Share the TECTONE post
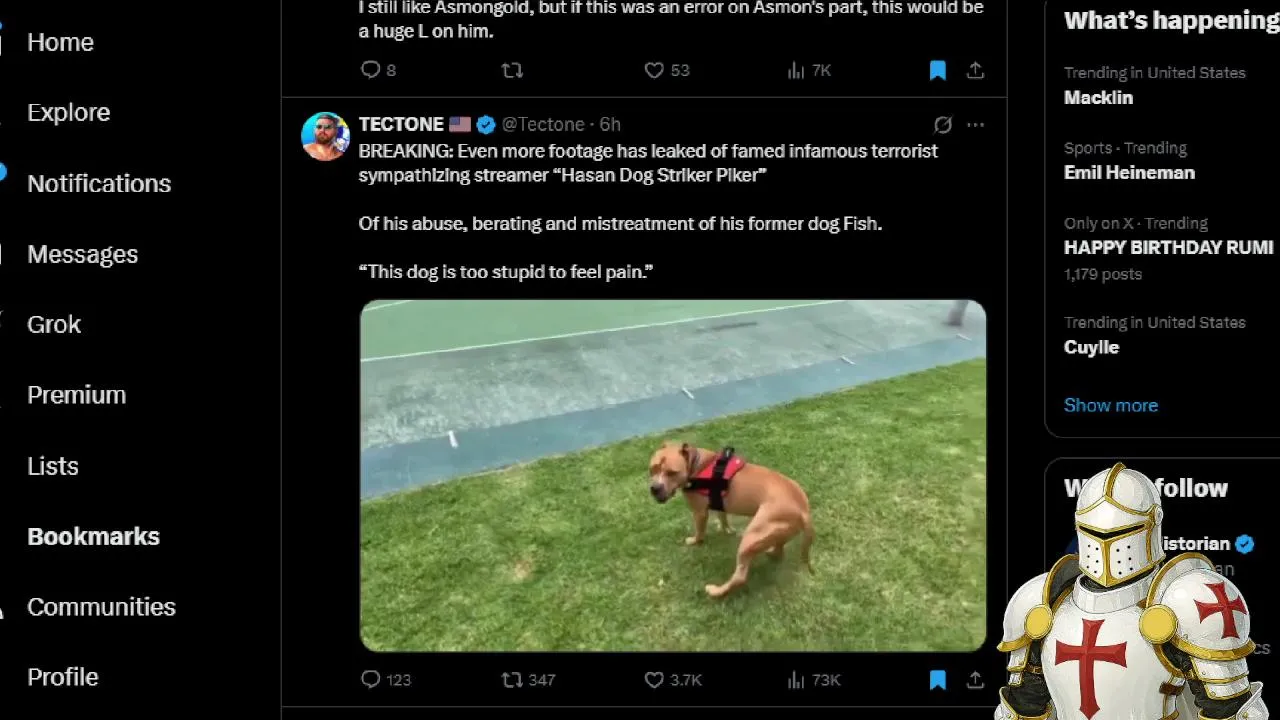This screenshot has width=1280, height=720. [x=975, y=680]
